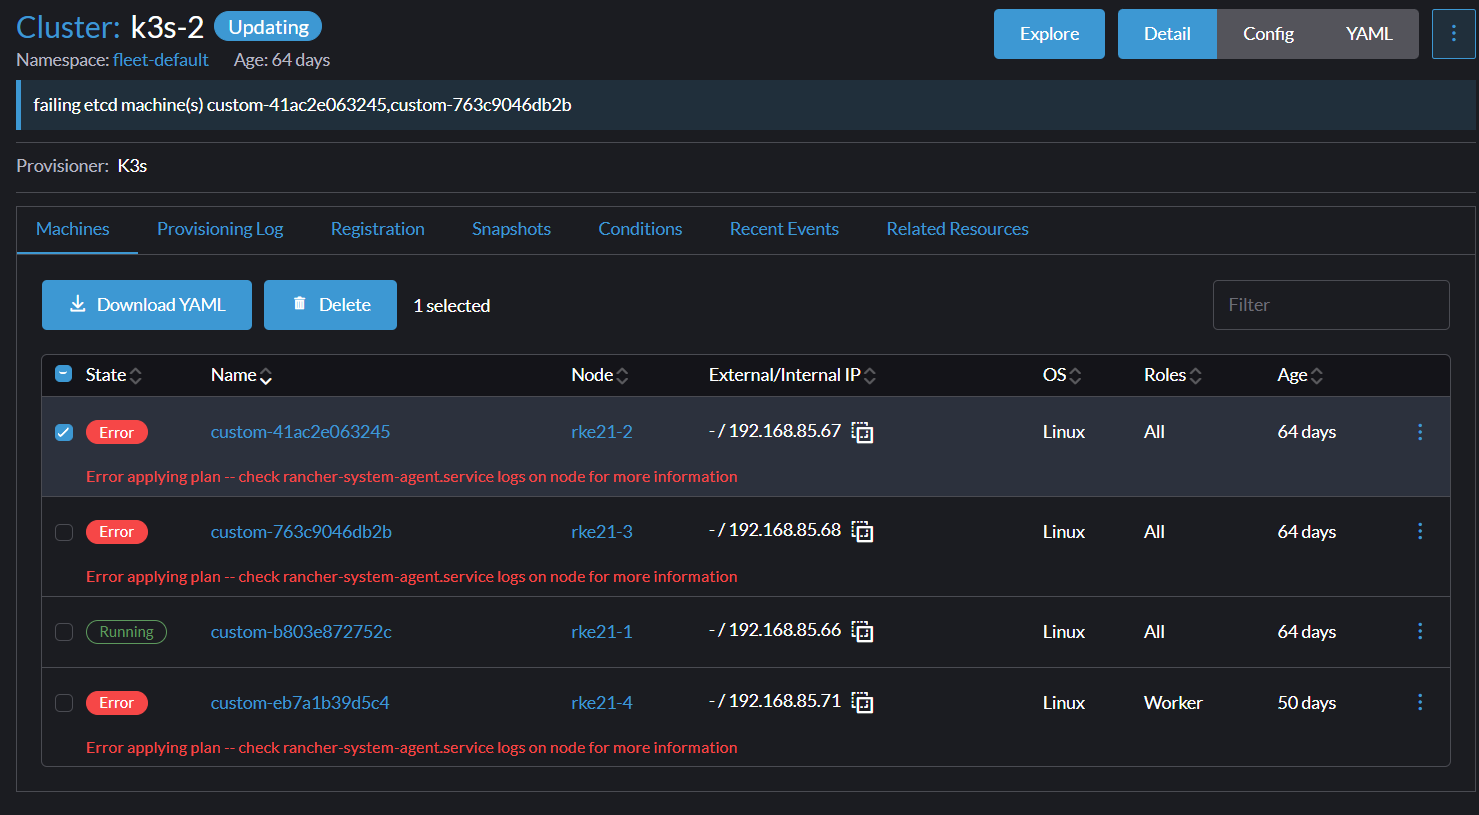Click the Explore button

click(x=1049, y=34)
